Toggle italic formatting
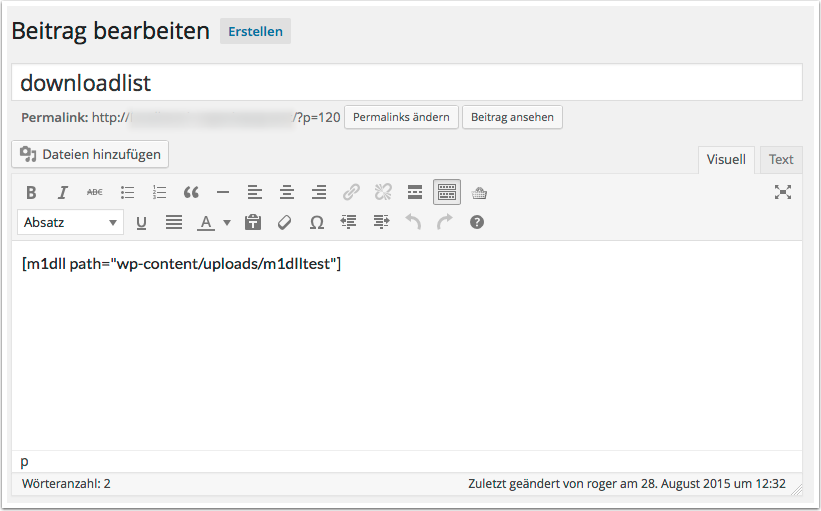Screen dimensions: 821x511 63,193
